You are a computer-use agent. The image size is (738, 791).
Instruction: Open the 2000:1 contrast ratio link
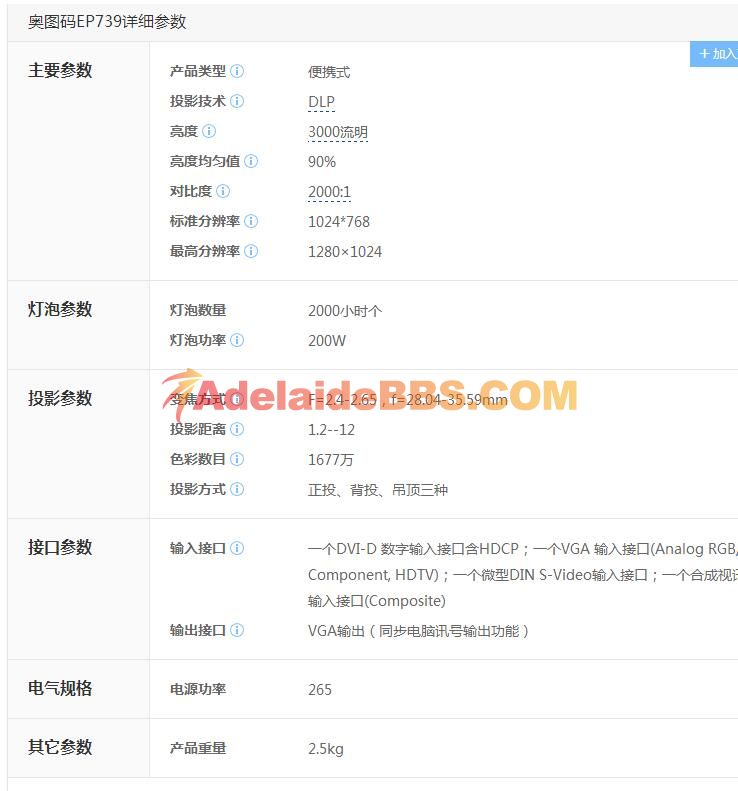click(329, 192)
